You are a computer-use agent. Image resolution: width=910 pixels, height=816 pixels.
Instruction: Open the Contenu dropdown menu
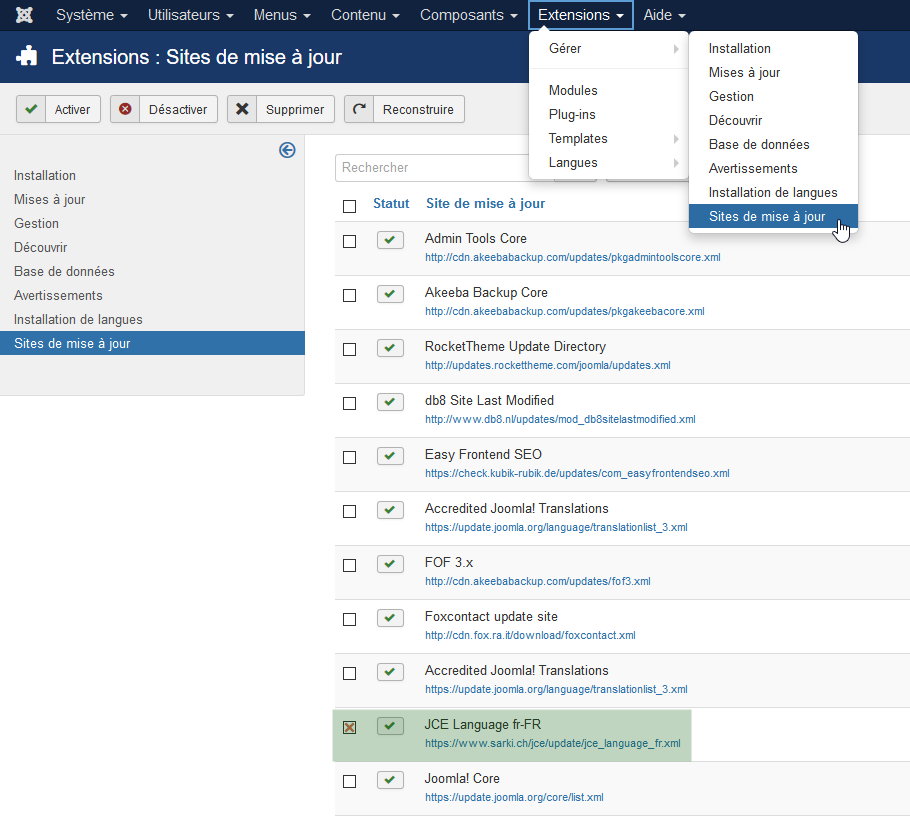(365, 15)
